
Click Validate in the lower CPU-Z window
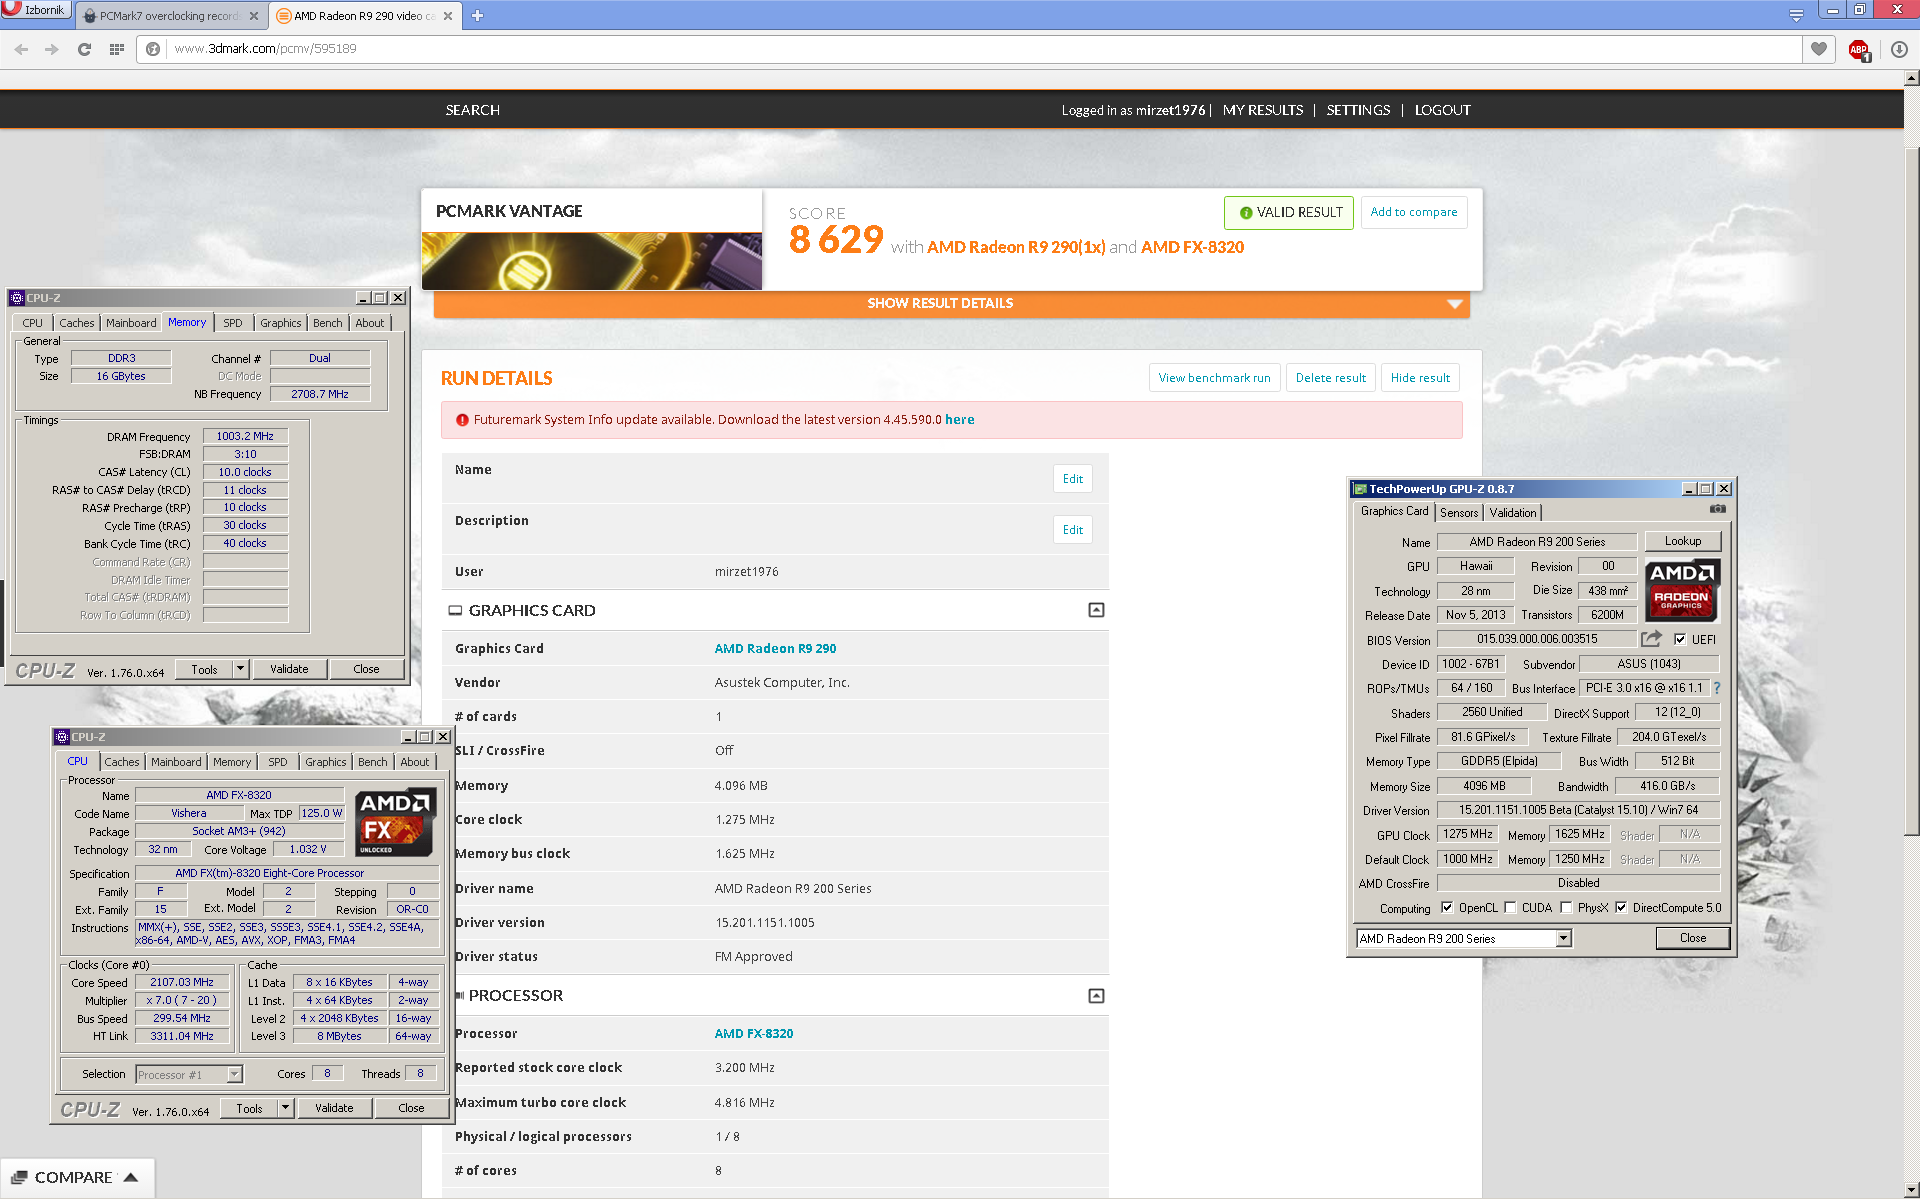334,1108
